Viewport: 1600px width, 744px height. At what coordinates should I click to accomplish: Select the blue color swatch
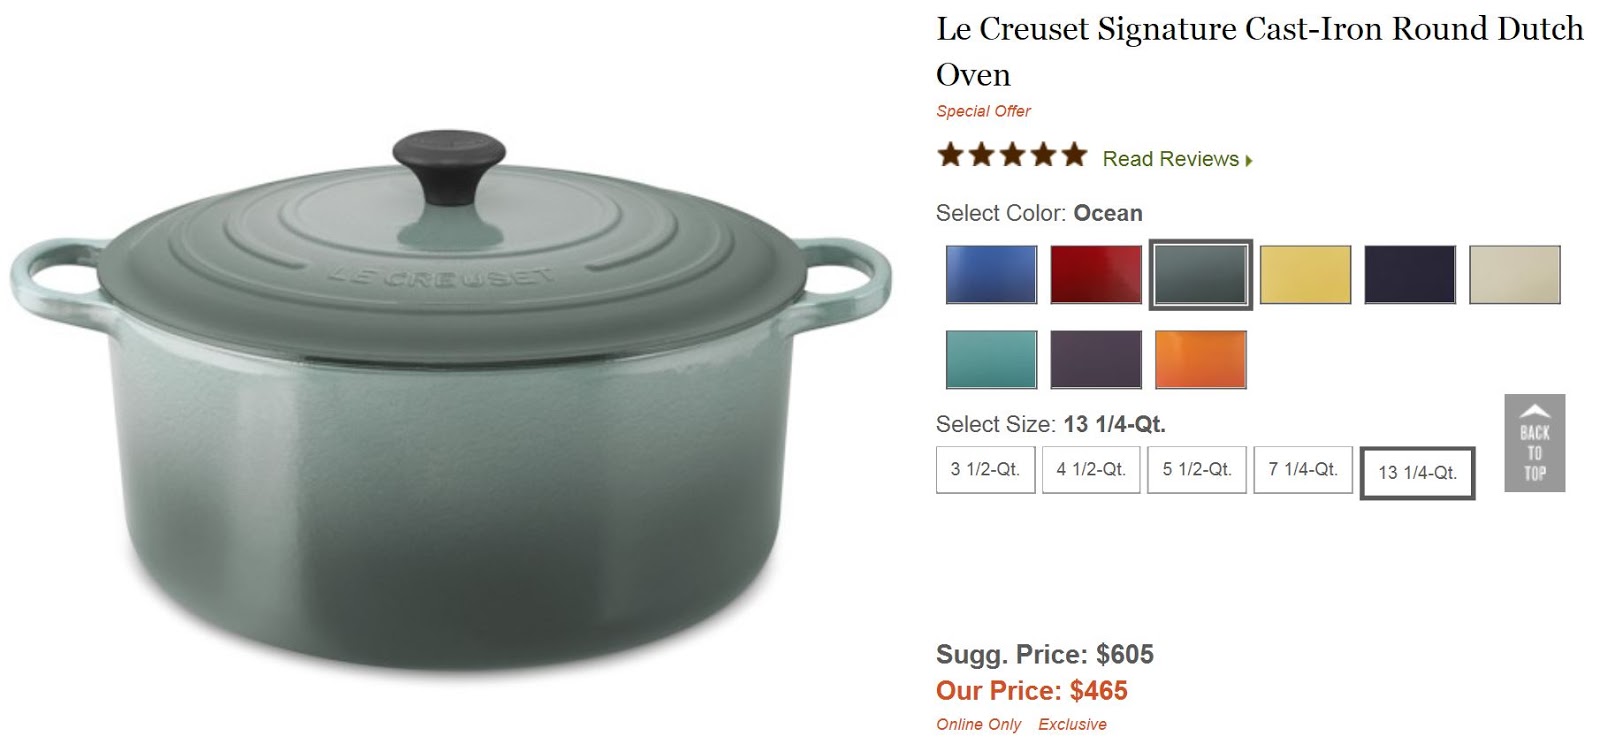tap(991, 274)
